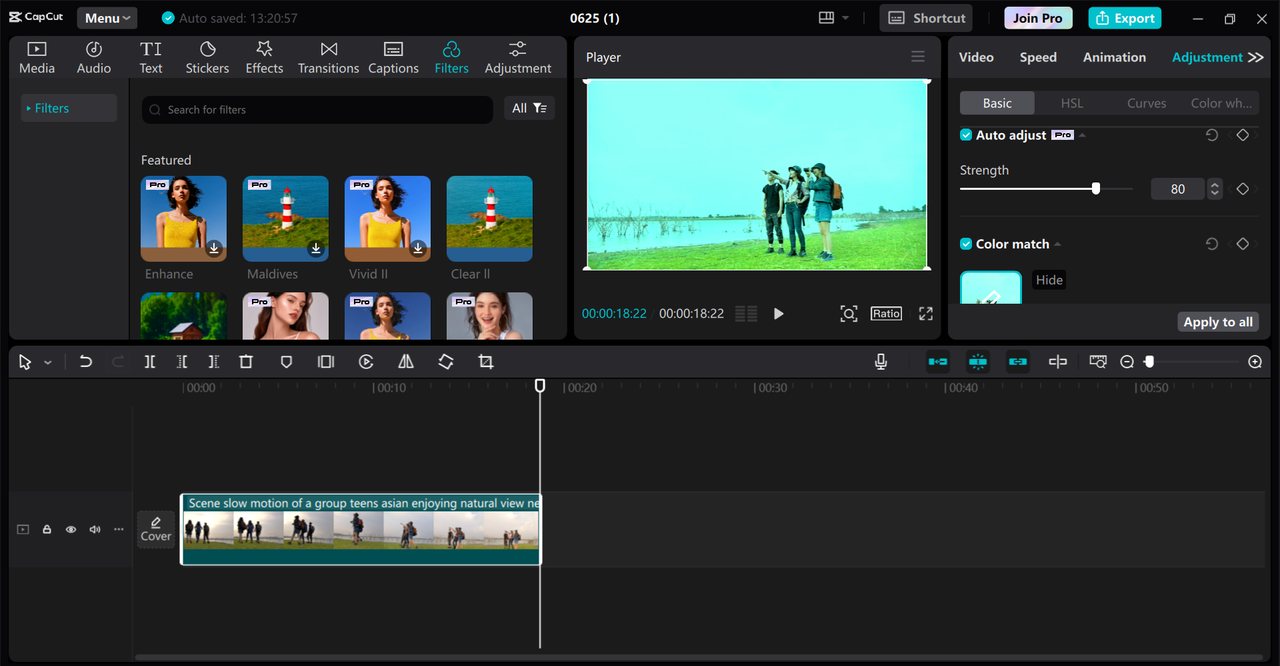Open the Transitions tab
This screenshot has width=1280, height=666.
pos(328,58)
